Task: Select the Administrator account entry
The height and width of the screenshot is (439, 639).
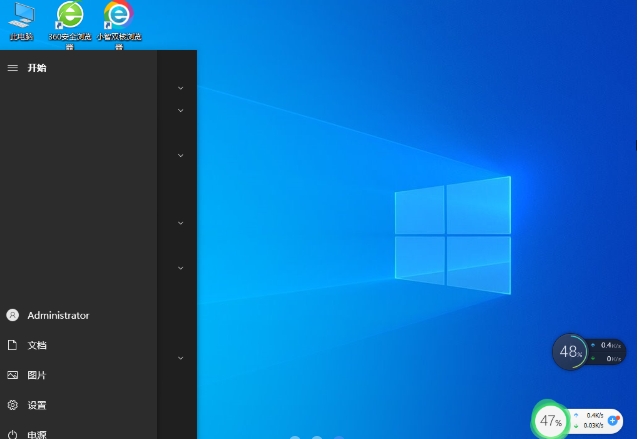Action: pyautogui.click(x=58, y=315)
